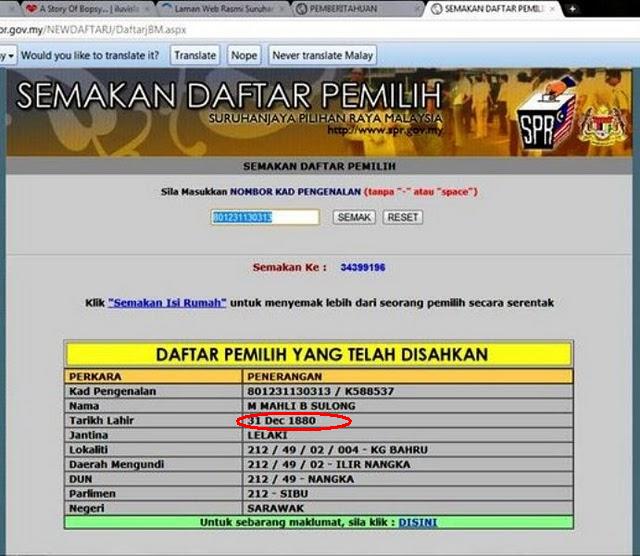Click the Translate button

[195, 55]
